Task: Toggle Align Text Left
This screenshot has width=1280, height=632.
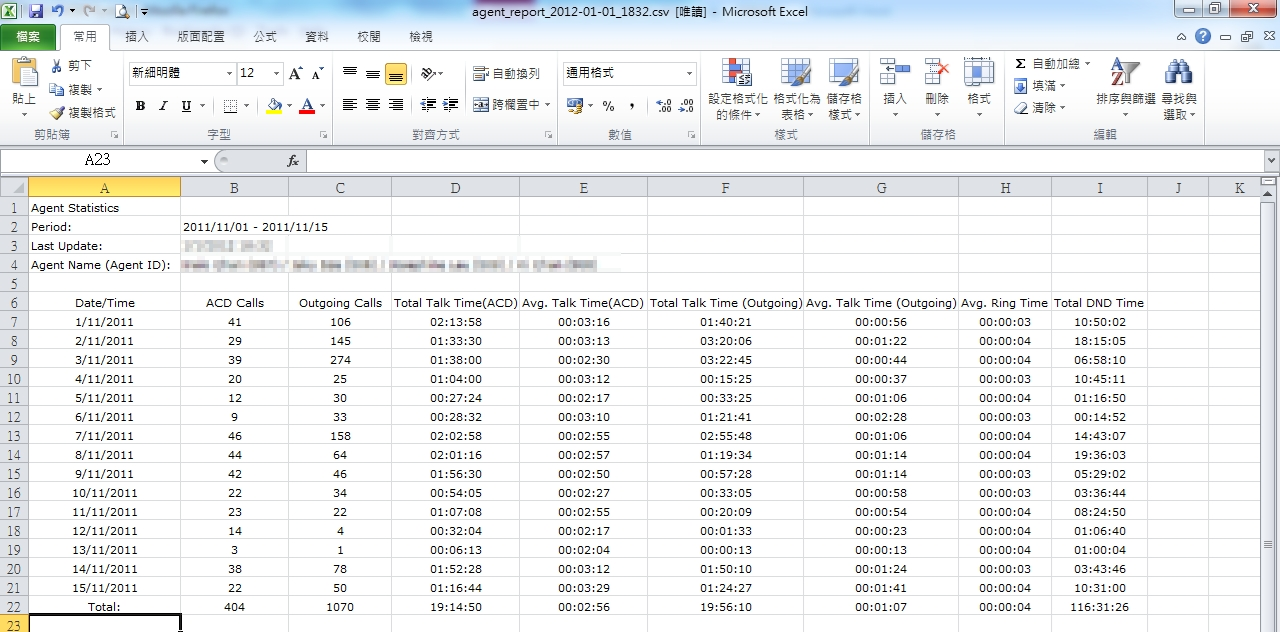Action: click(x=350, y=105)
